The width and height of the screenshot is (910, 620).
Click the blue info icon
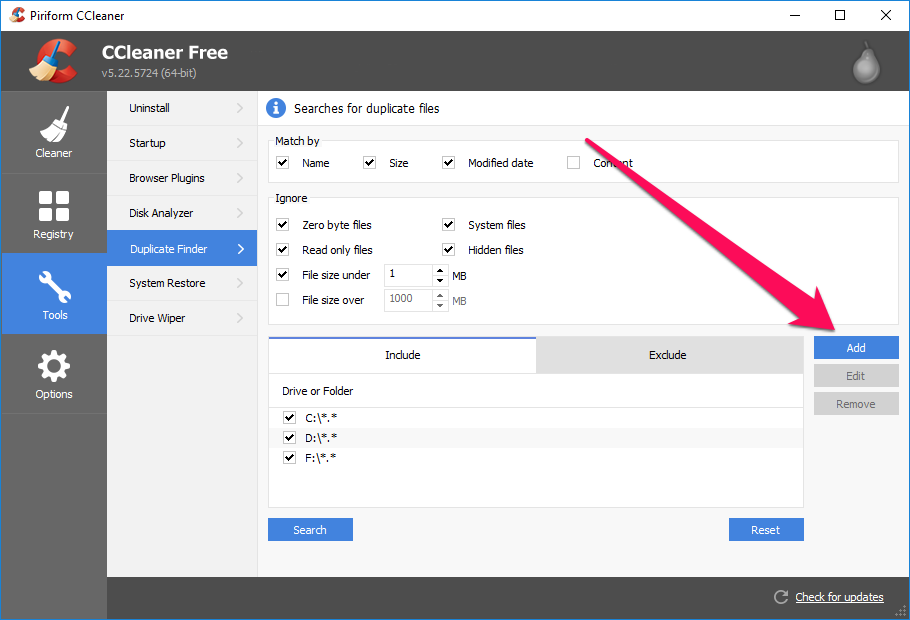point(276,108)
